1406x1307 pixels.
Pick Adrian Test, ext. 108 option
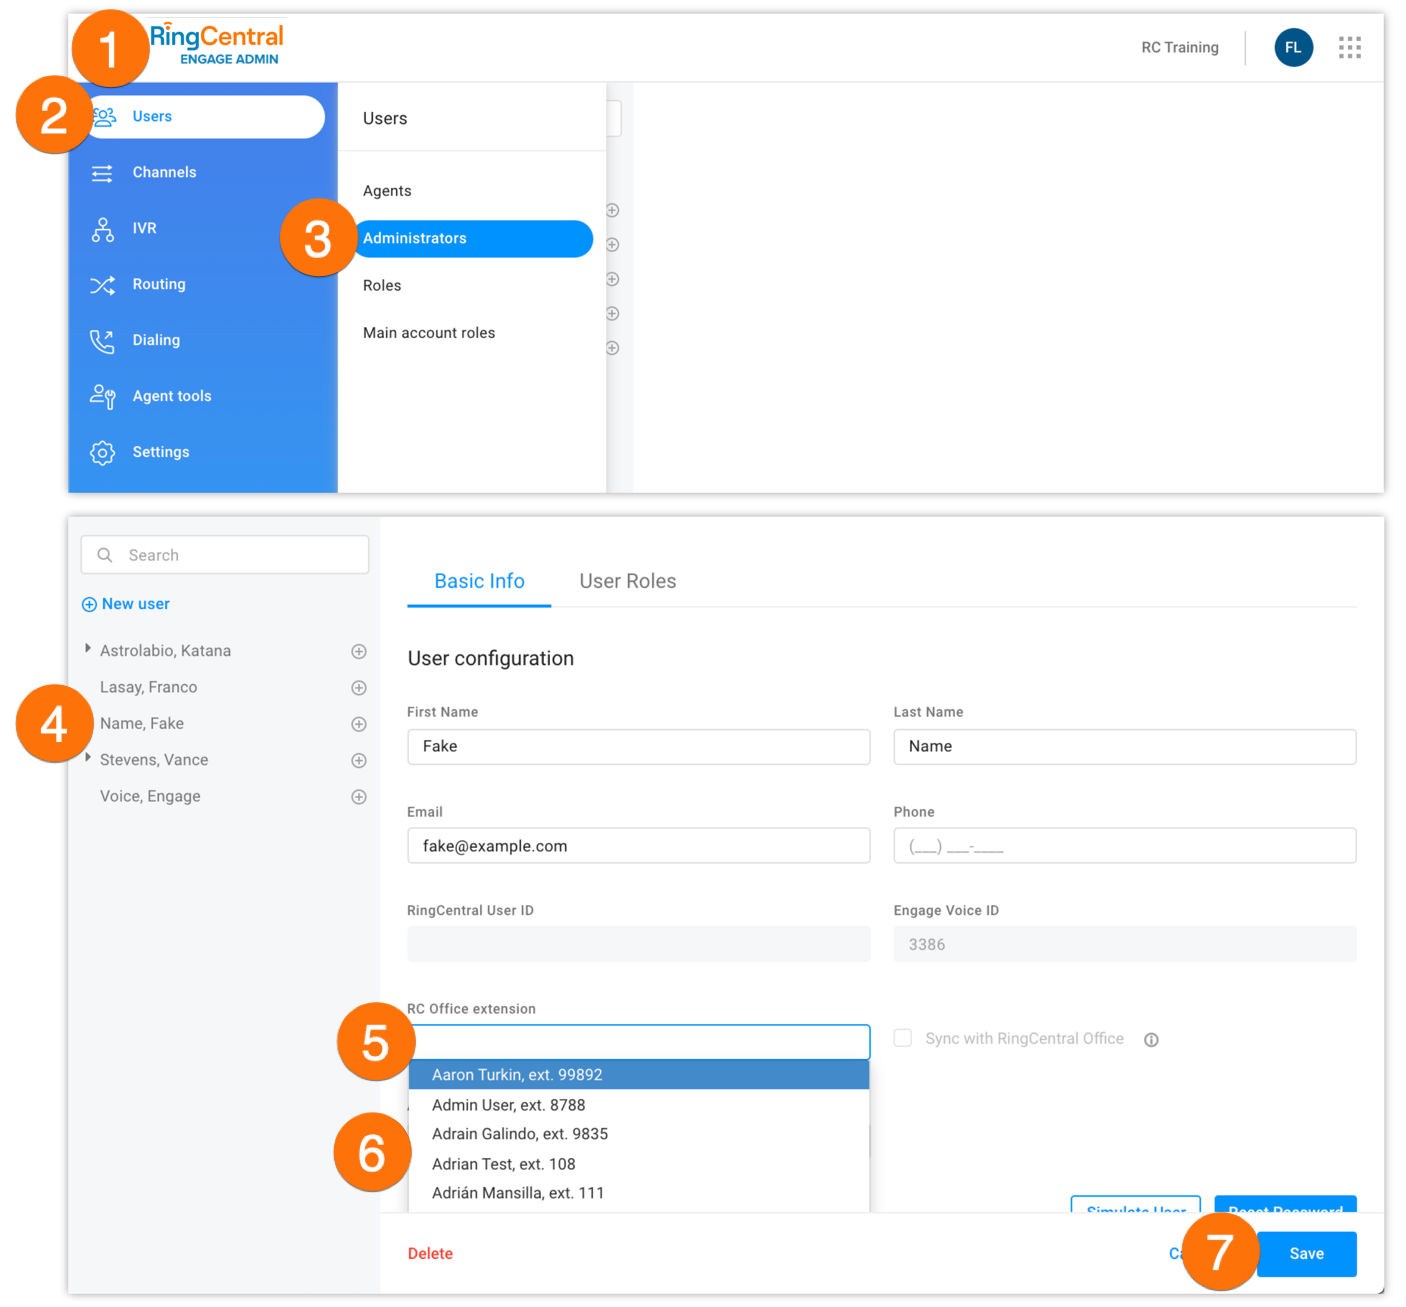coord(503,1164)
